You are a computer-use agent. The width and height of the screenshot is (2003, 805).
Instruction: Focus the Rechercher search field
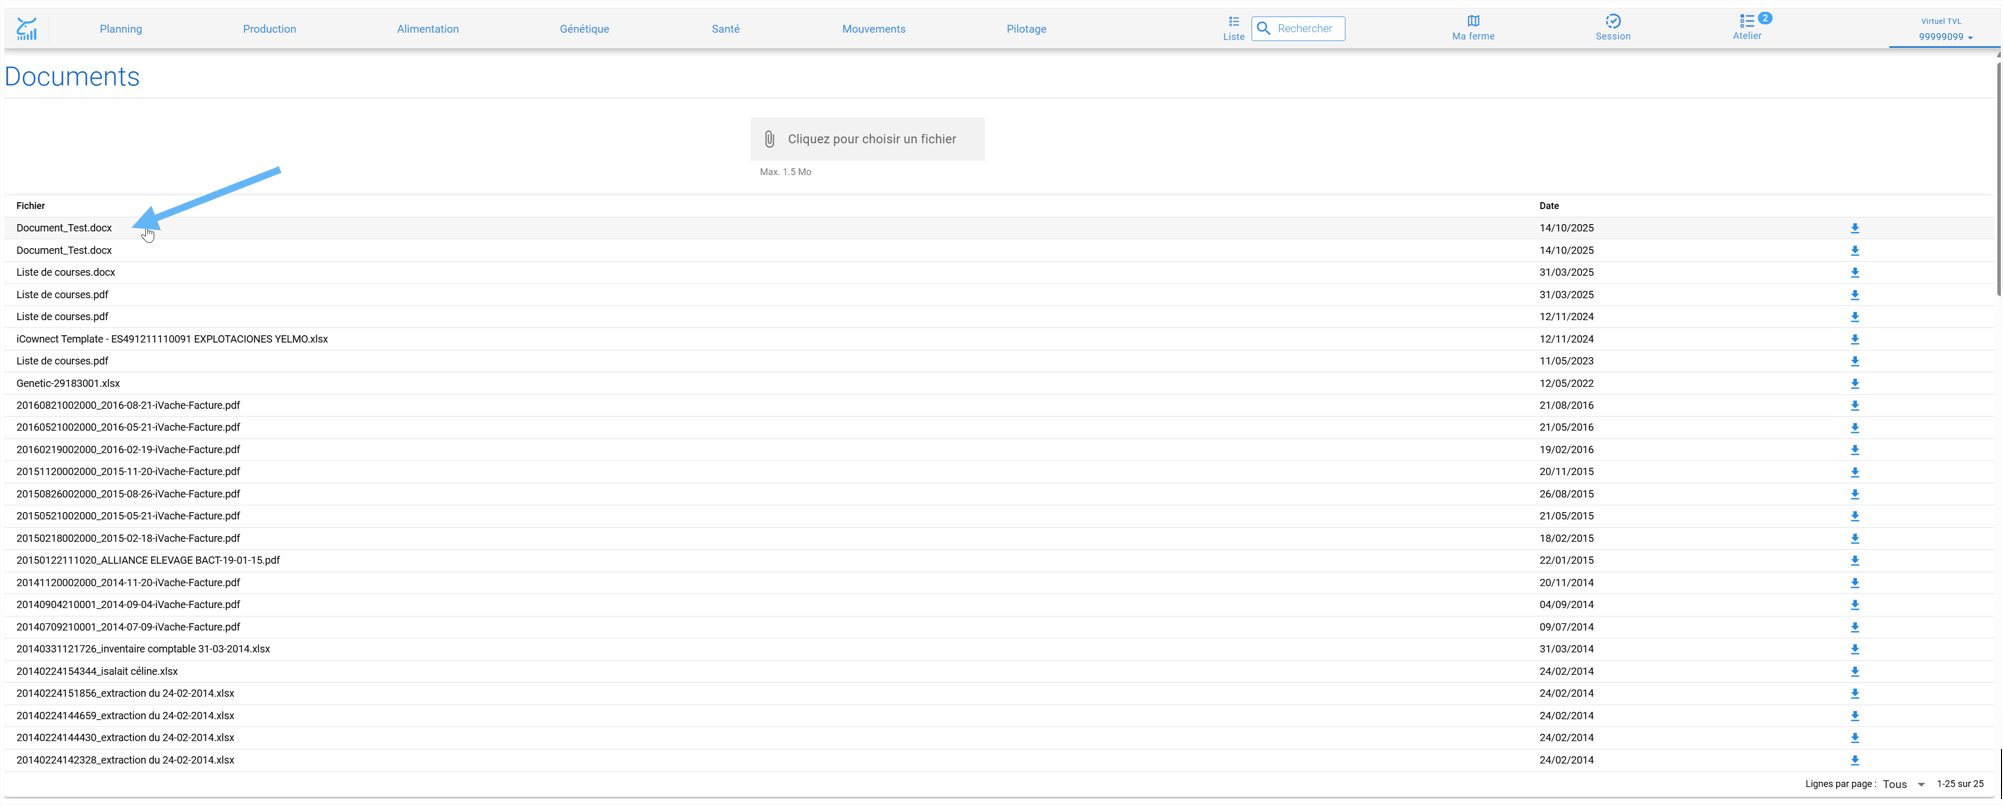1298,28
